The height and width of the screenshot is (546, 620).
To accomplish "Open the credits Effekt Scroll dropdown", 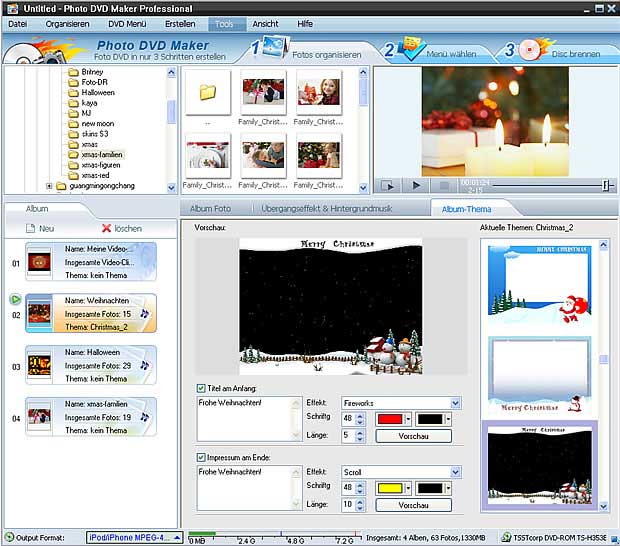I will [456, 472].
